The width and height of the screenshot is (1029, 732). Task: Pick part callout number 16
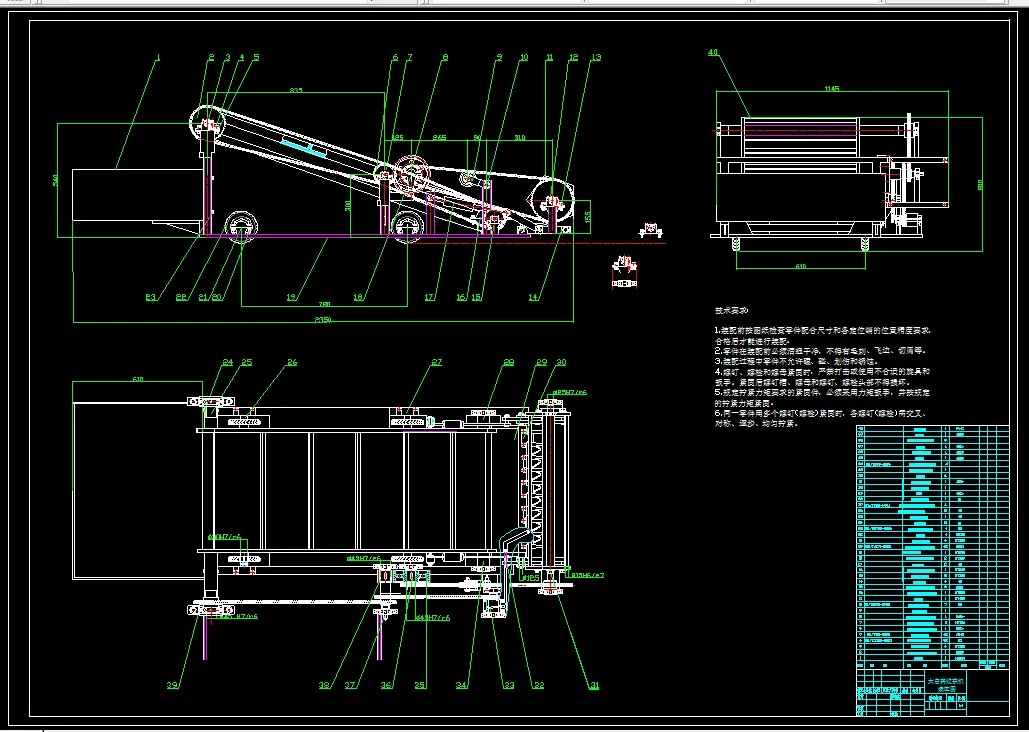click(462, 297)
